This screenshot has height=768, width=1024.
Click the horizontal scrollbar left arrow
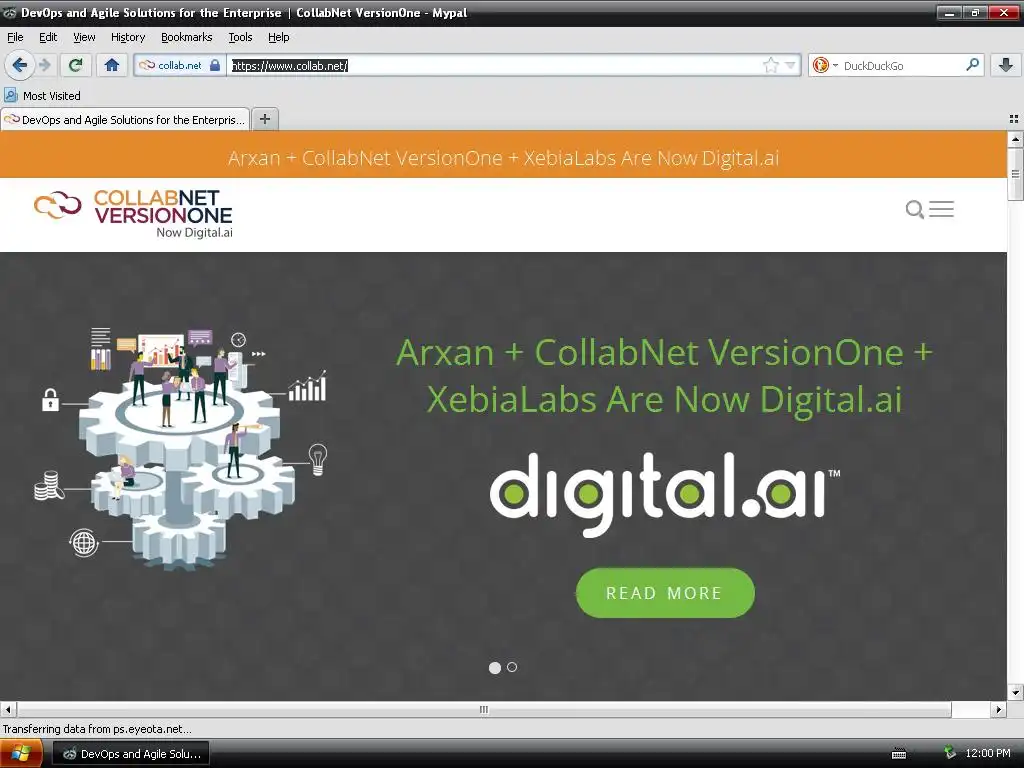pos(8,709)
